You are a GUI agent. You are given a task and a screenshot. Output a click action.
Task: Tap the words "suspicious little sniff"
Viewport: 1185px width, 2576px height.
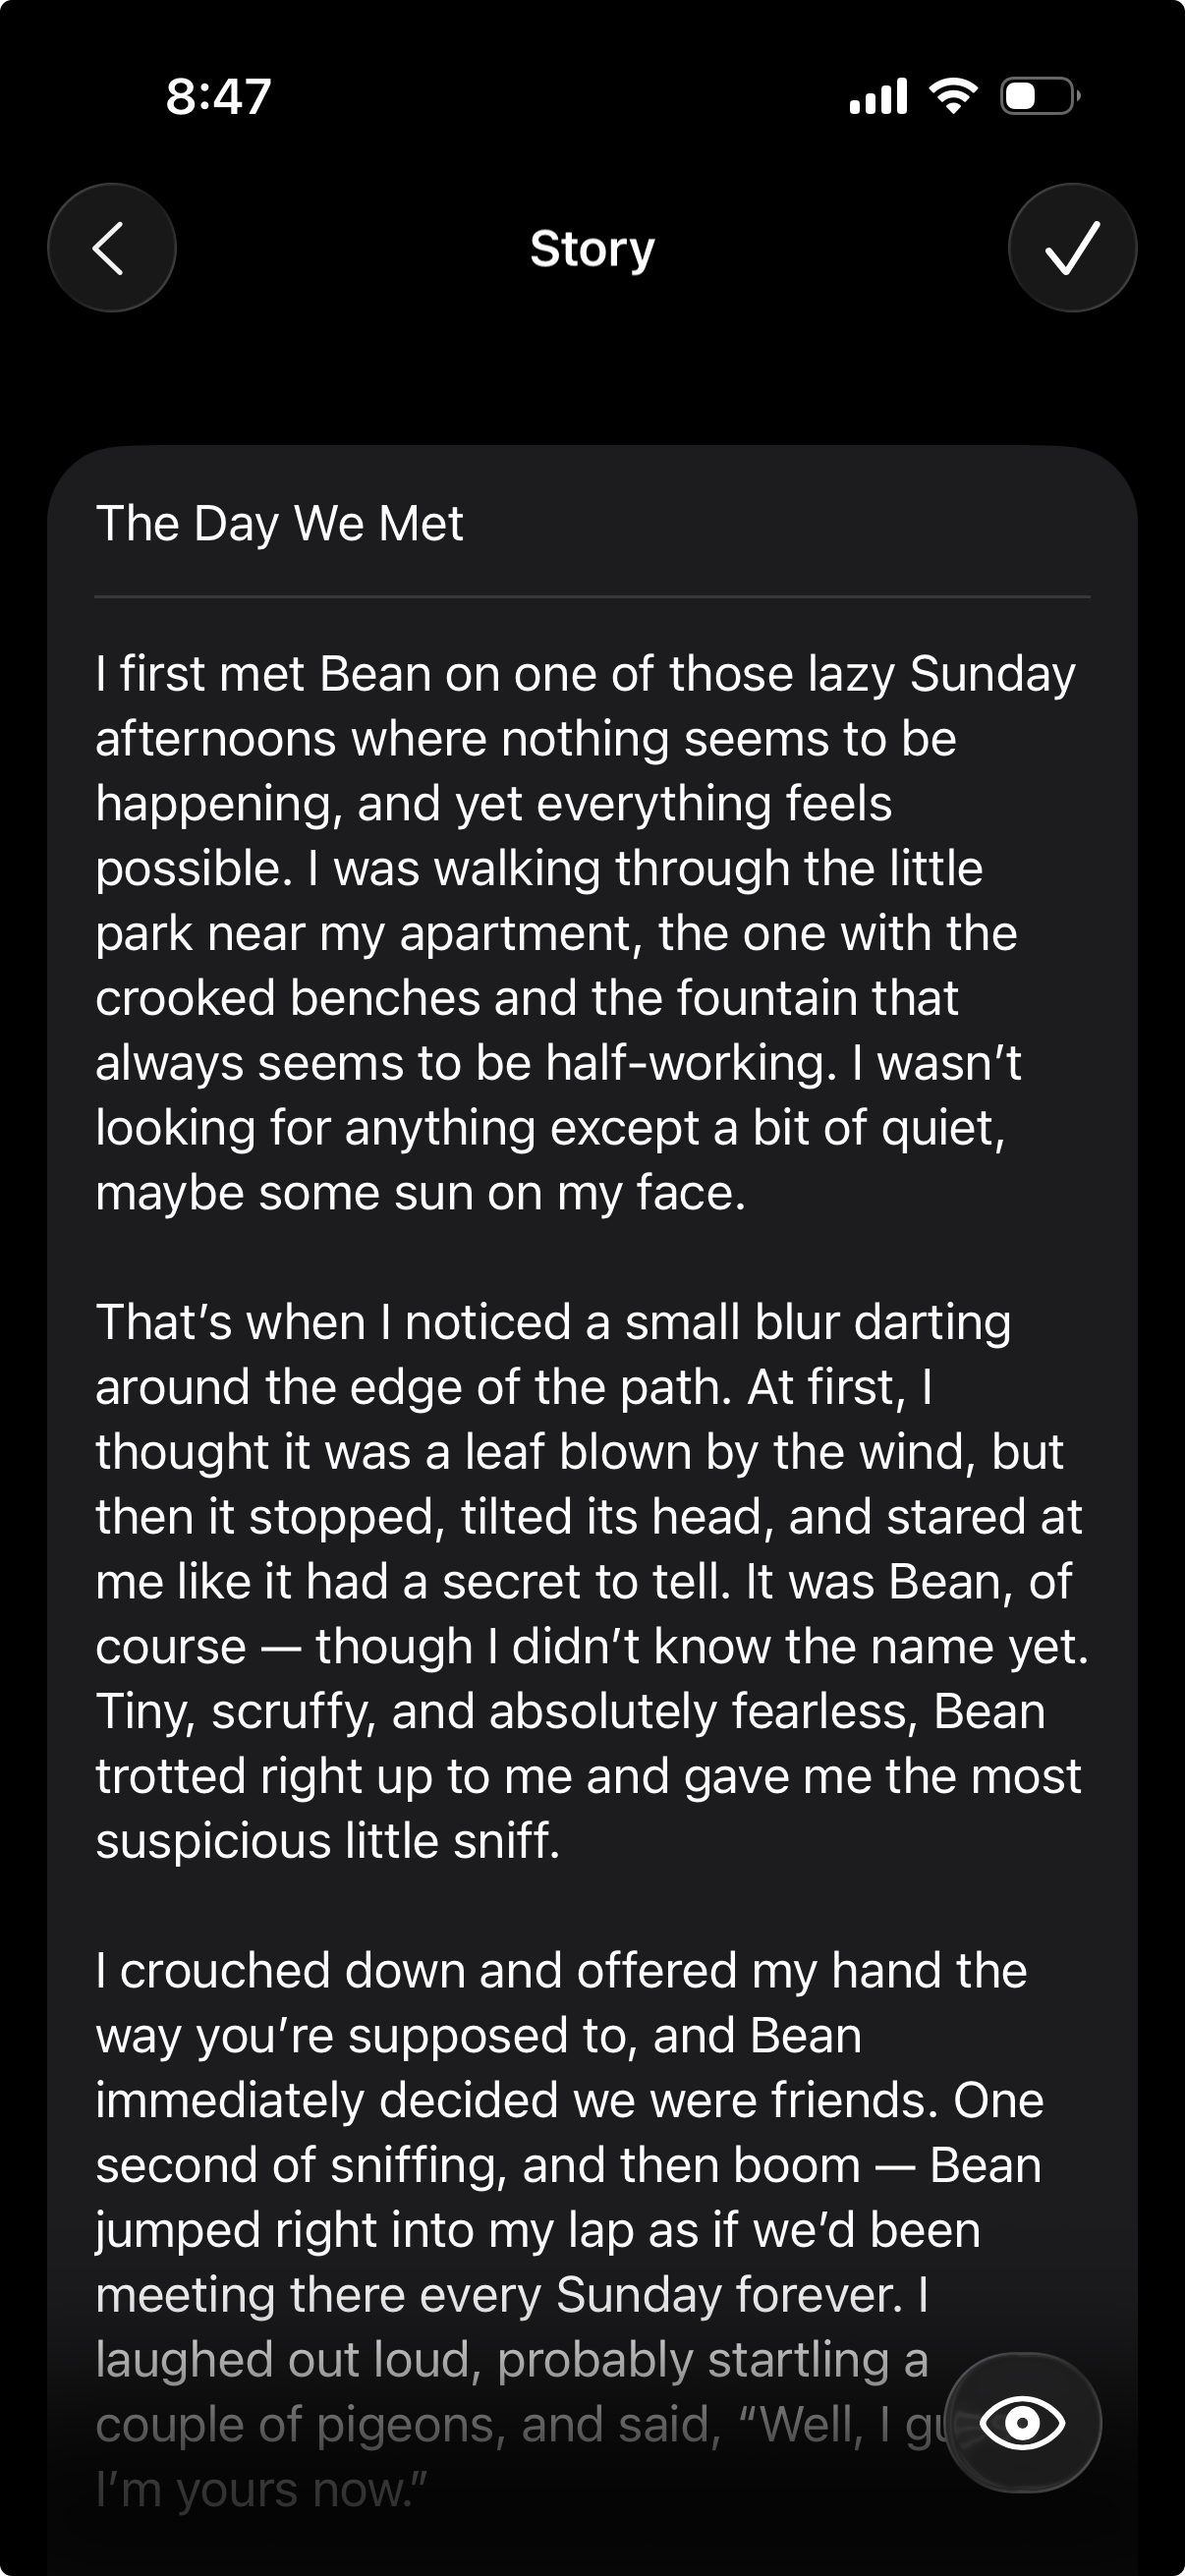[x=327, y=1841]
